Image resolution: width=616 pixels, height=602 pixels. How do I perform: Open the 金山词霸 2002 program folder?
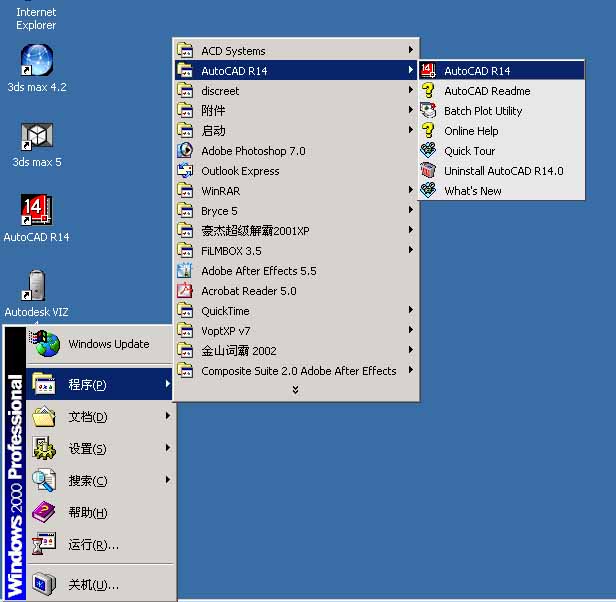(296, 351)
